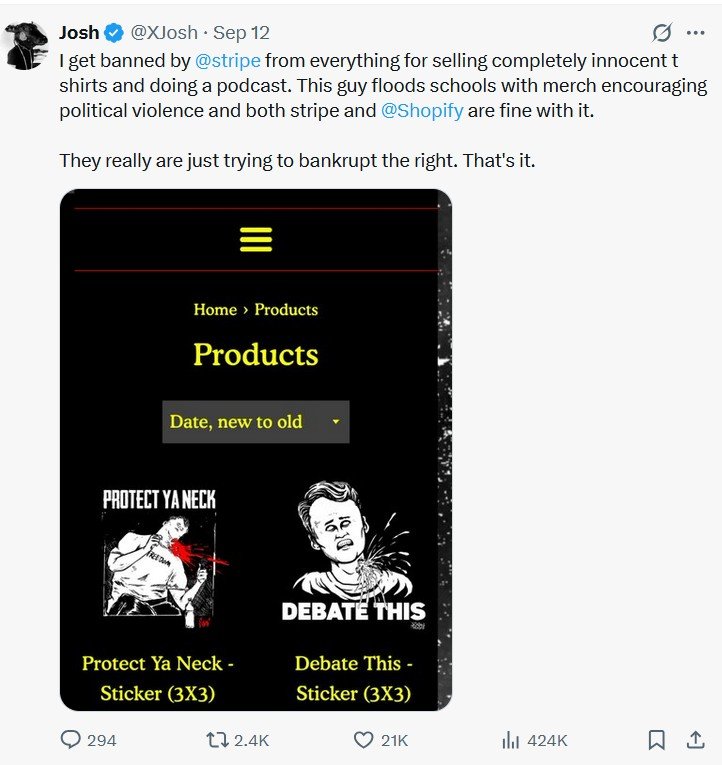Open the @Shopify mention link
The height and width of the screenshot is (765, 722).
(422, 110)
